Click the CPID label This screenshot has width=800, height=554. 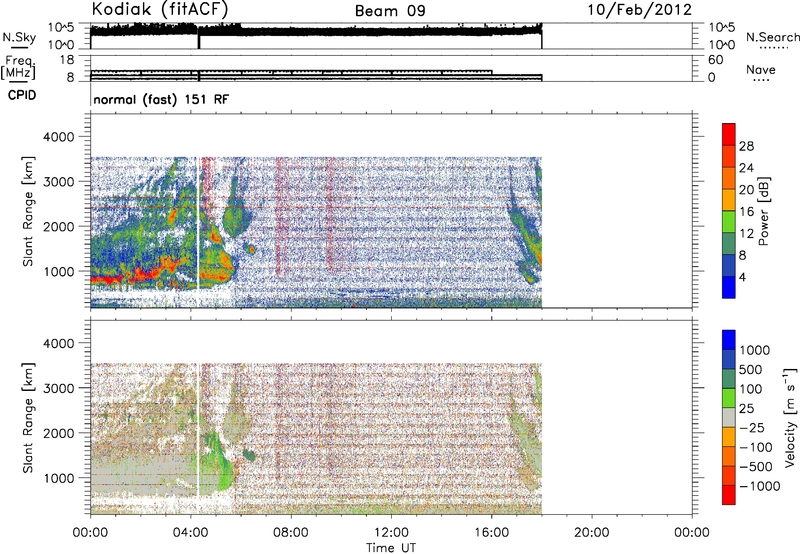click(x=22, y=95)
